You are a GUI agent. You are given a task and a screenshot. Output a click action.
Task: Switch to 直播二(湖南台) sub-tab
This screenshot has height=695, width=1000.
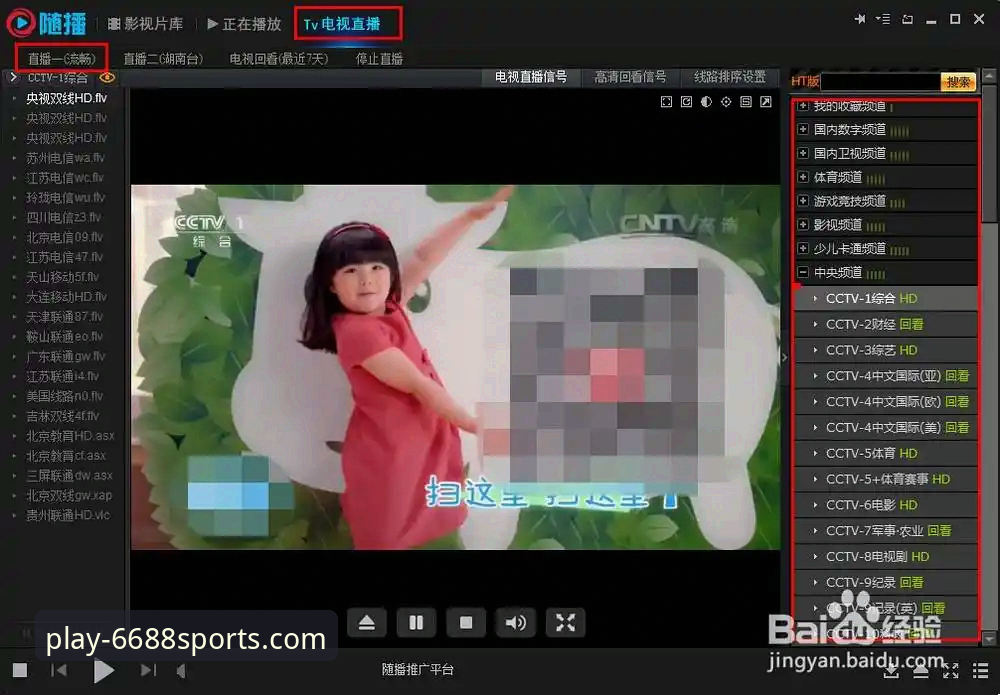tap(163, 59)
